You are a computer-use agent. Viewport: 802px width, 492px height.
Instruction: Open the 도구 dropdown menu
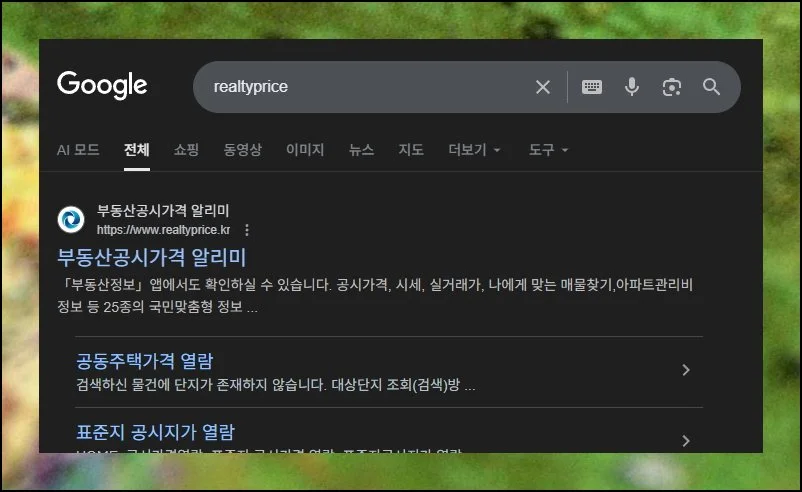tap(548, 150)
